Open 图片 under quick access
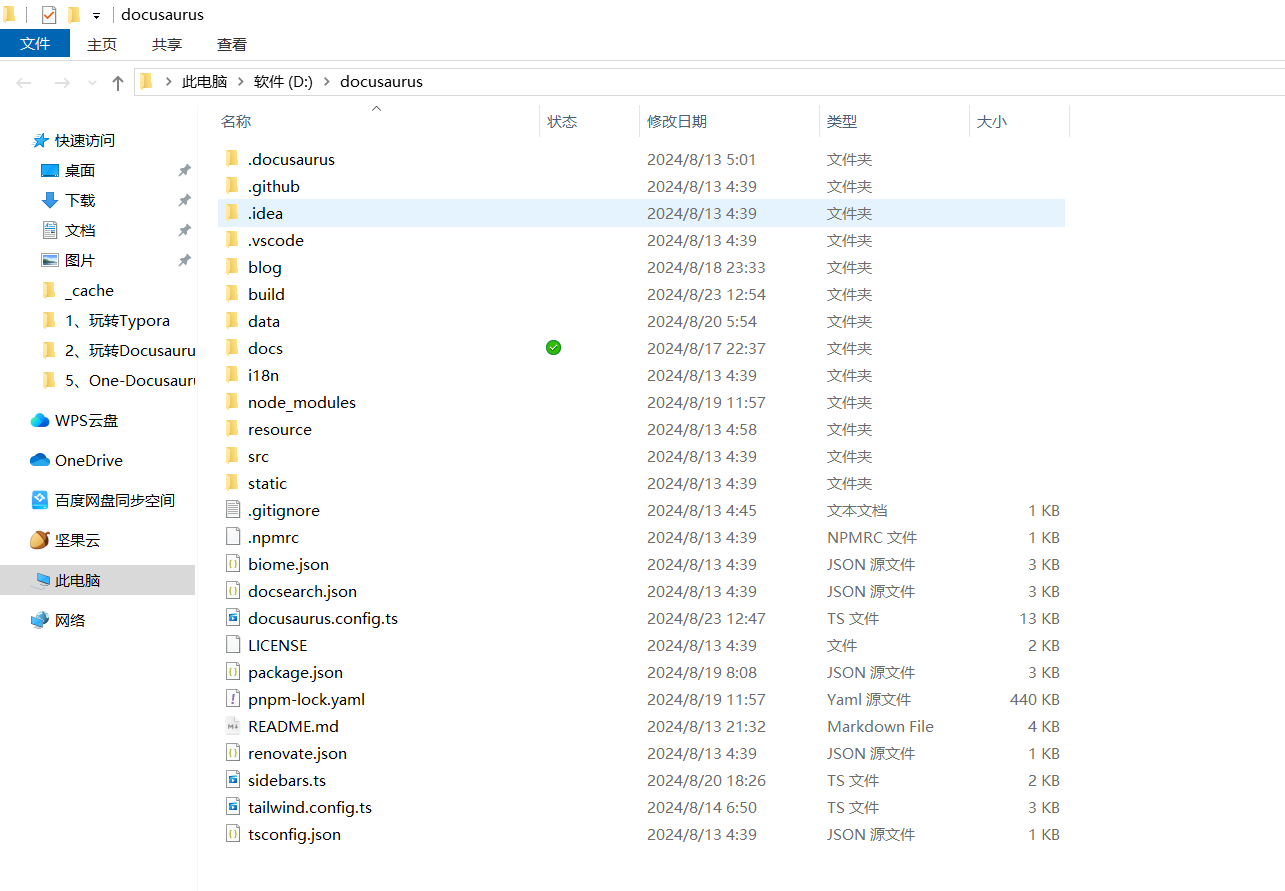 click(68, 261)
